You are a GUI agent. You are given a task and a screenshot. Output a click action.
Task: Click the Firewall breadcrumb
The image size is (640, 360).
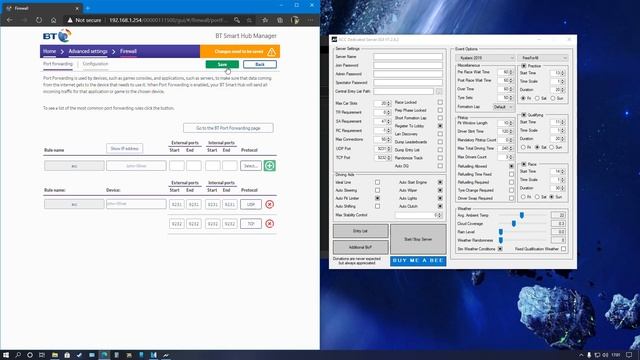coord(128,51)
